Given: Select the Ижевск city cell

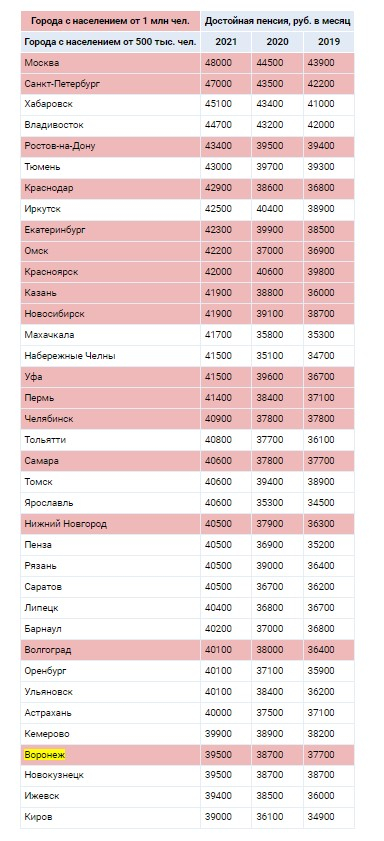Looking at the screenshot, I should point(110,796).
